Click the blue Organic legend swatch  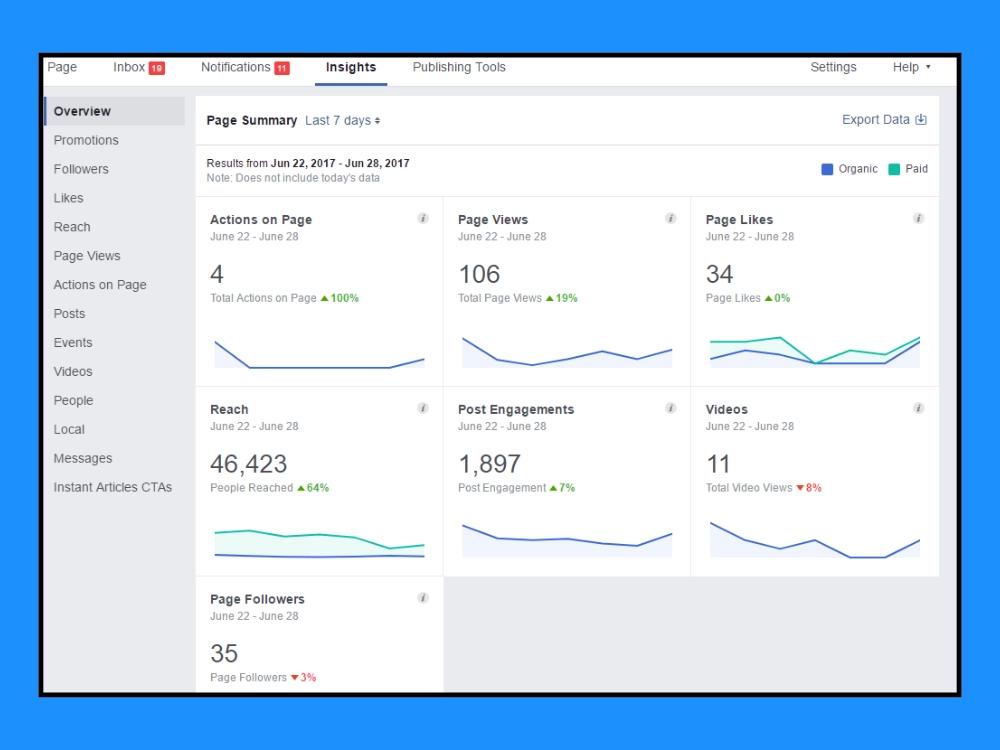827,169
